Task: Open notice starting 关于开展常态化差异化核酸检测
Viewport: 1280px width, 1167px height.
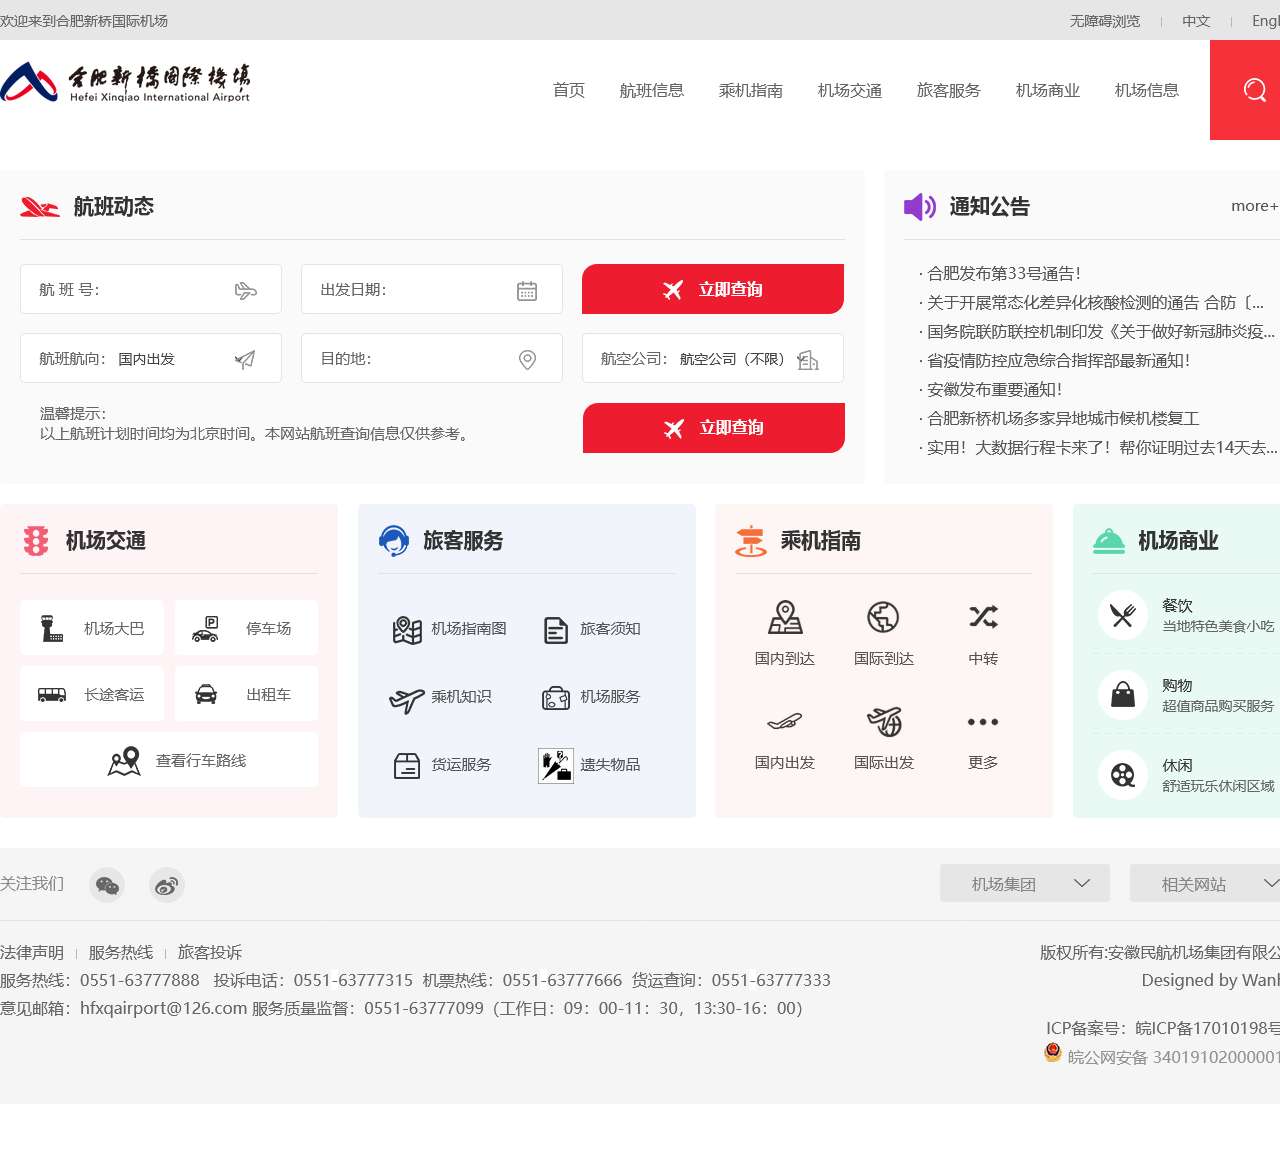Action: point(1092,302)
